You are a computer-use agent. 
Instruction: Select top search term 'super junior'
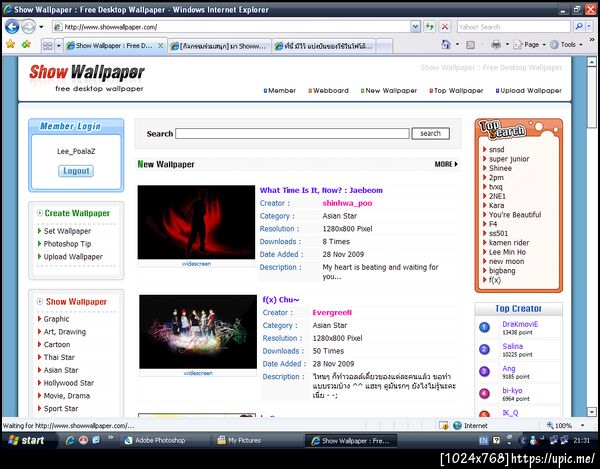tap(509, 159)
